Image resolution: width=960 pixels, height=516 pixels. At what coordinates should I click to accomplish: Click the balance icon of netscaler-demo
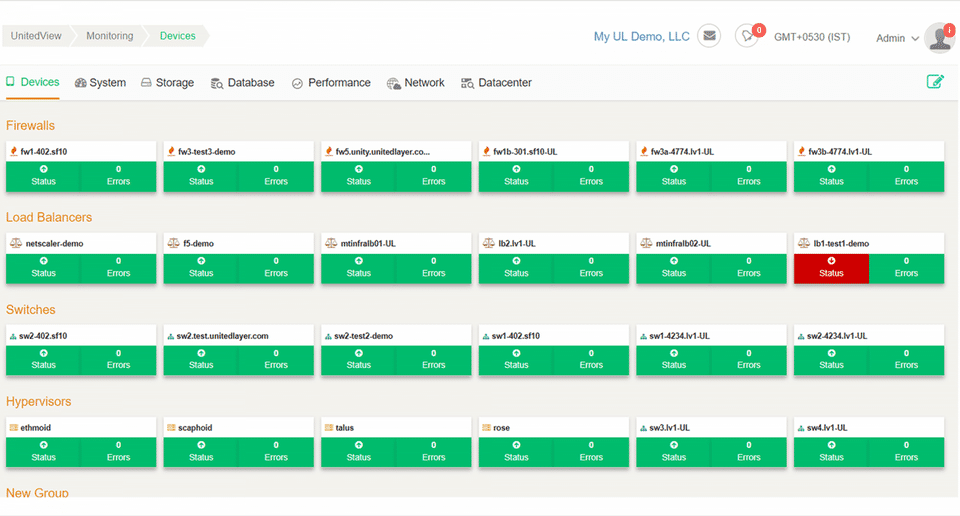tap(16, 243)
